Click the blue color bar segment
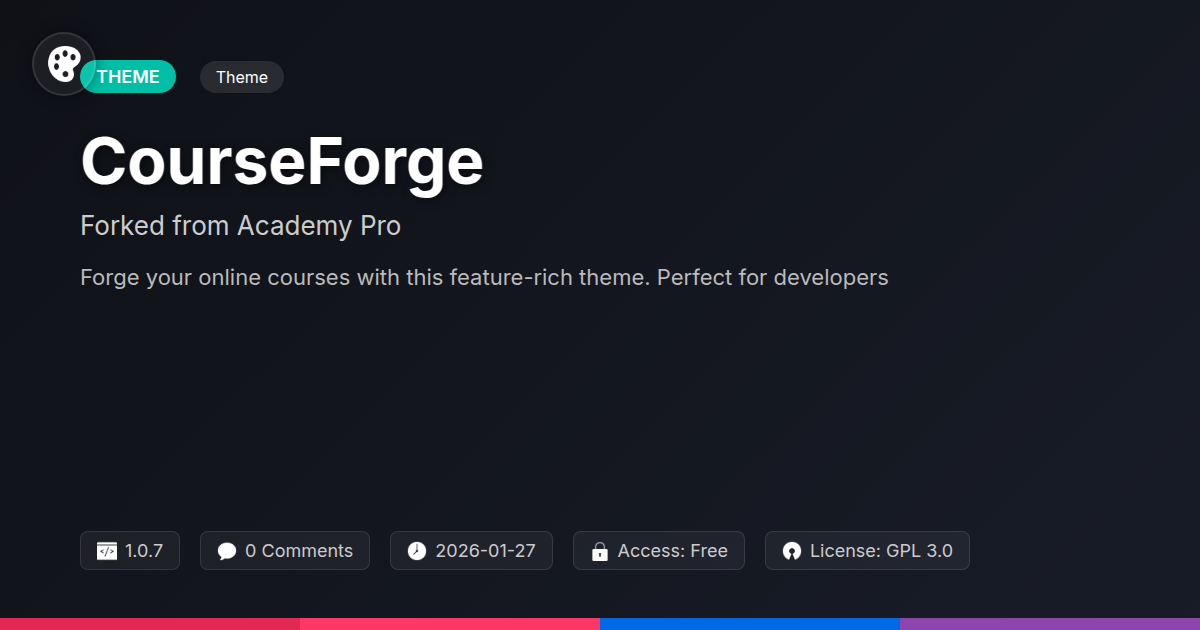 (750, 623)
